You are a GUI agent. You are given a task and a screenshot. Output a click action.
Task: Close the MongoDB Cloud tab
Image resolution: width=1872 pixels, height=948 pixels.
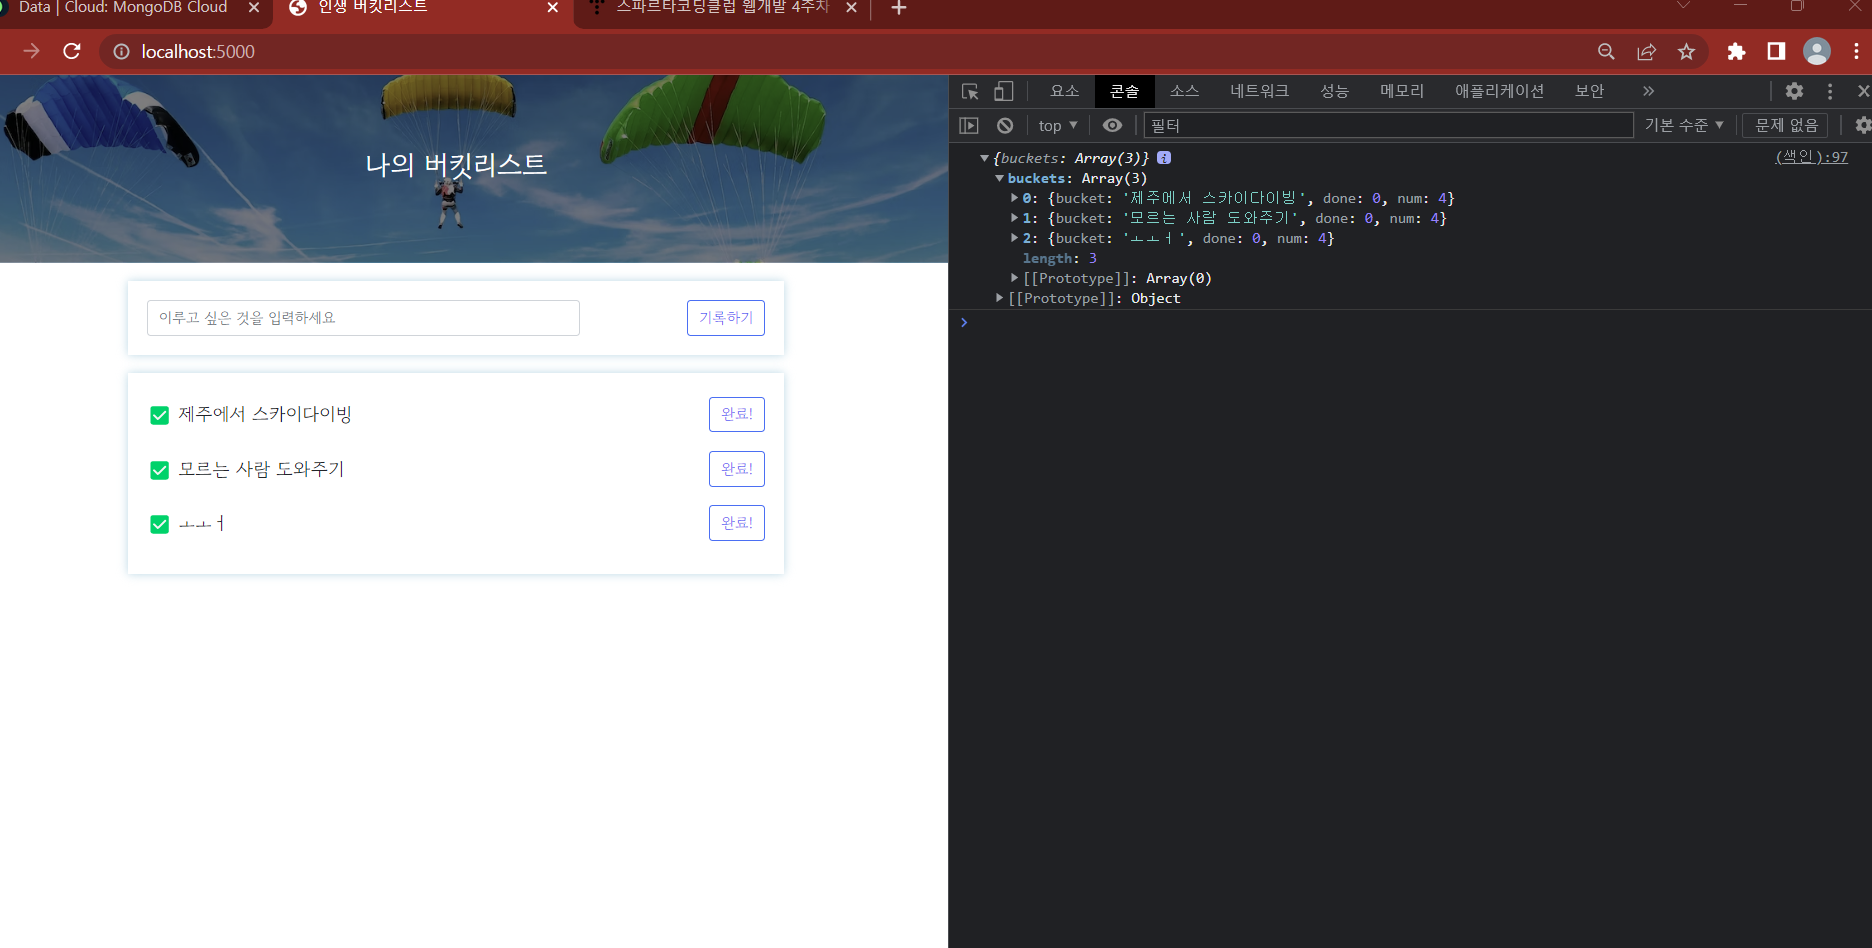point(254,8)
